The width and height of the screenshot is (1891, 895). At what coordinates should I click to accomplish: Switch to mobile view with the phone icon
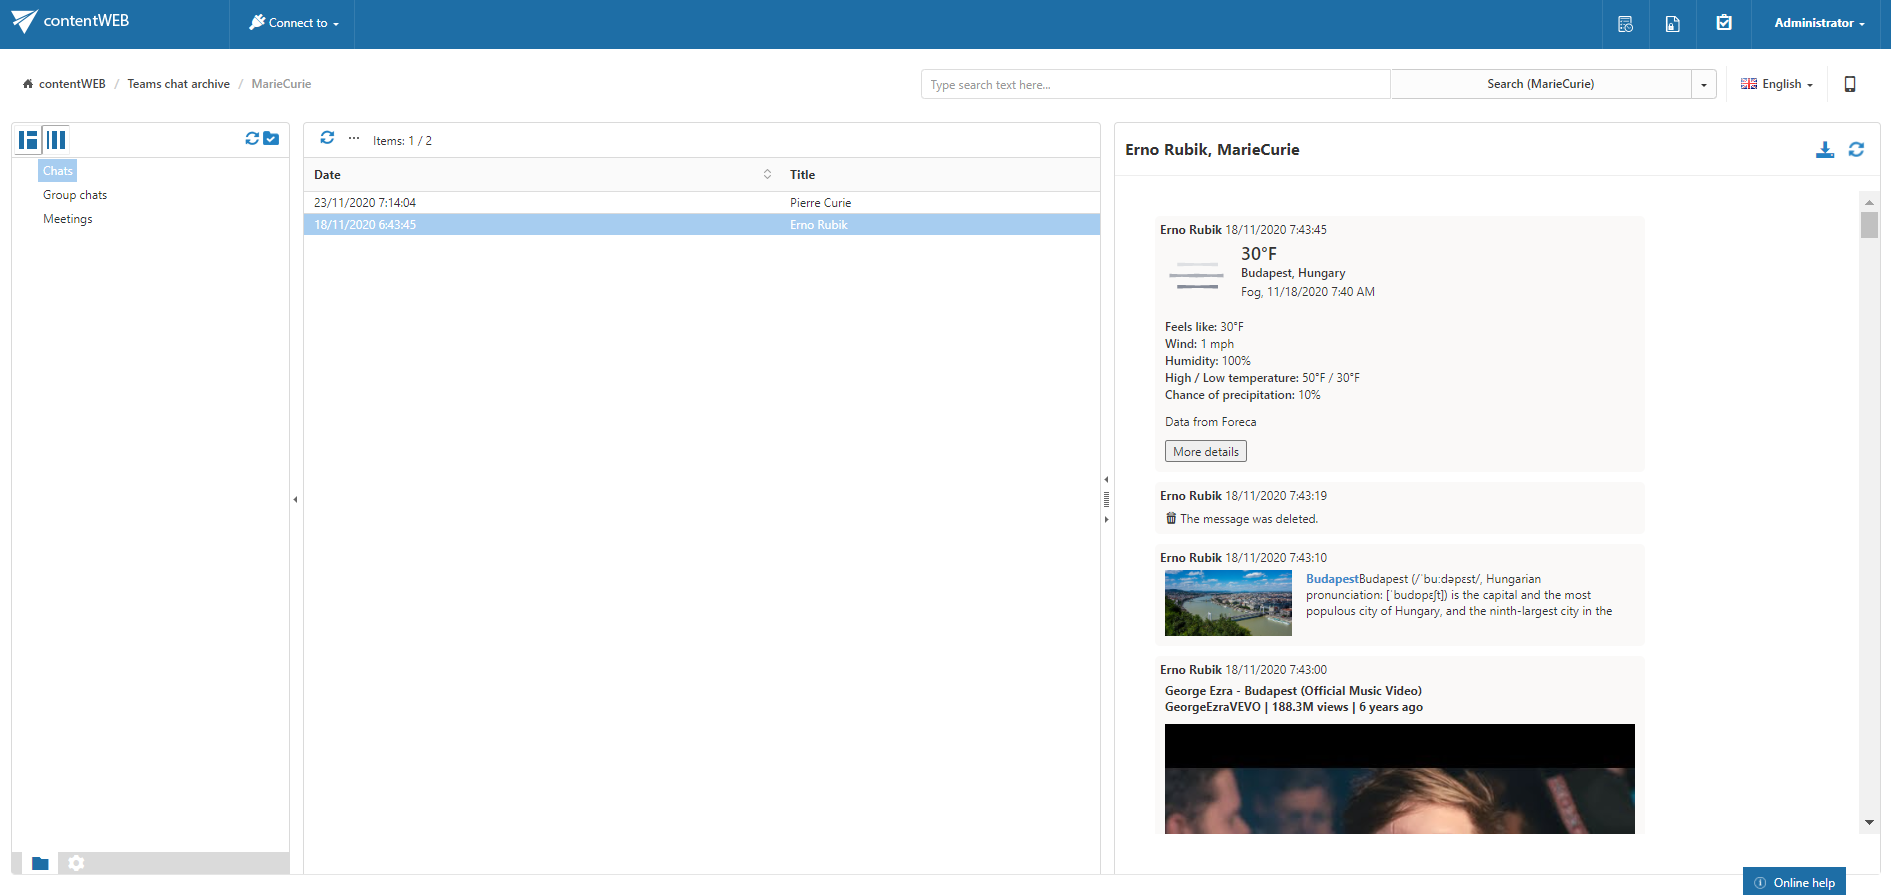[x=1850, y=84]
